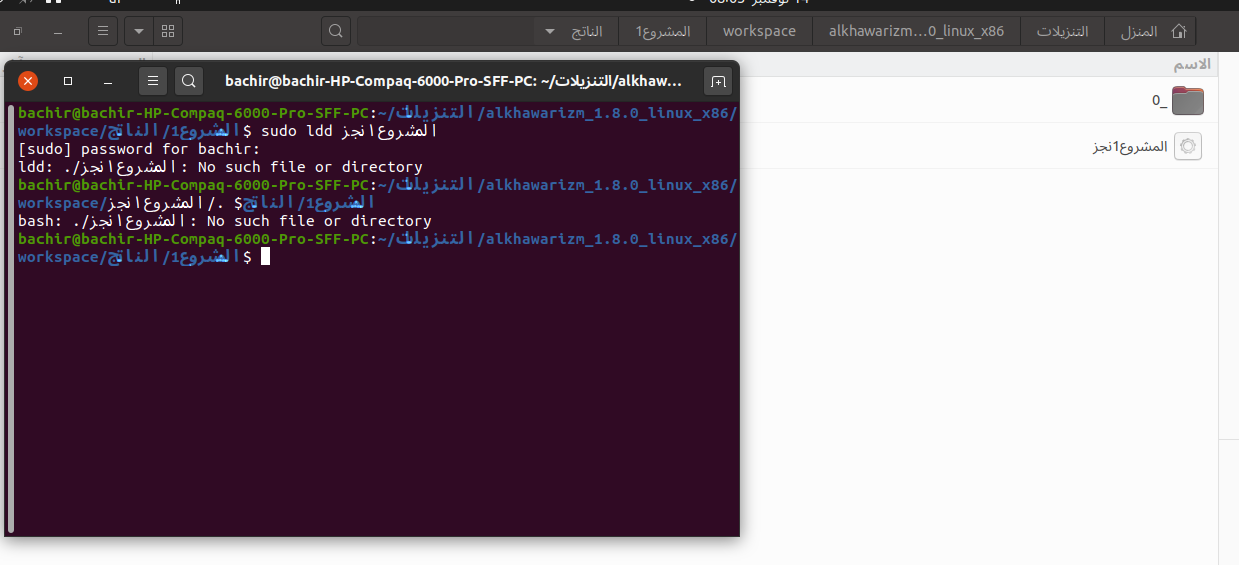Click the terminal scrollbar
This screenshot has height=565, width=1239.
(x=11, y=318)
